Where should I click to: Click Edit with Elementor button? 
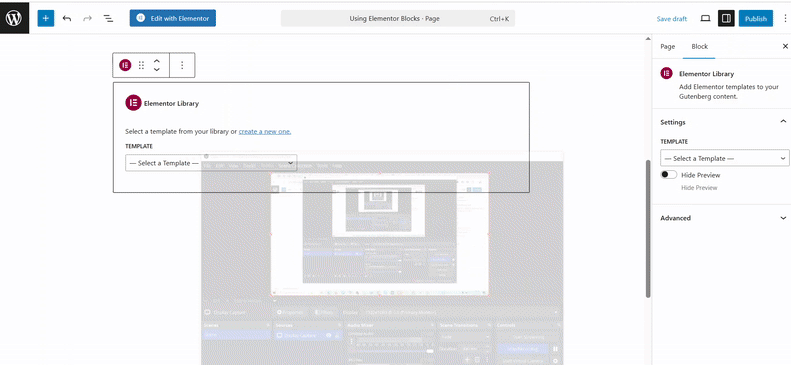coord(173,18)
